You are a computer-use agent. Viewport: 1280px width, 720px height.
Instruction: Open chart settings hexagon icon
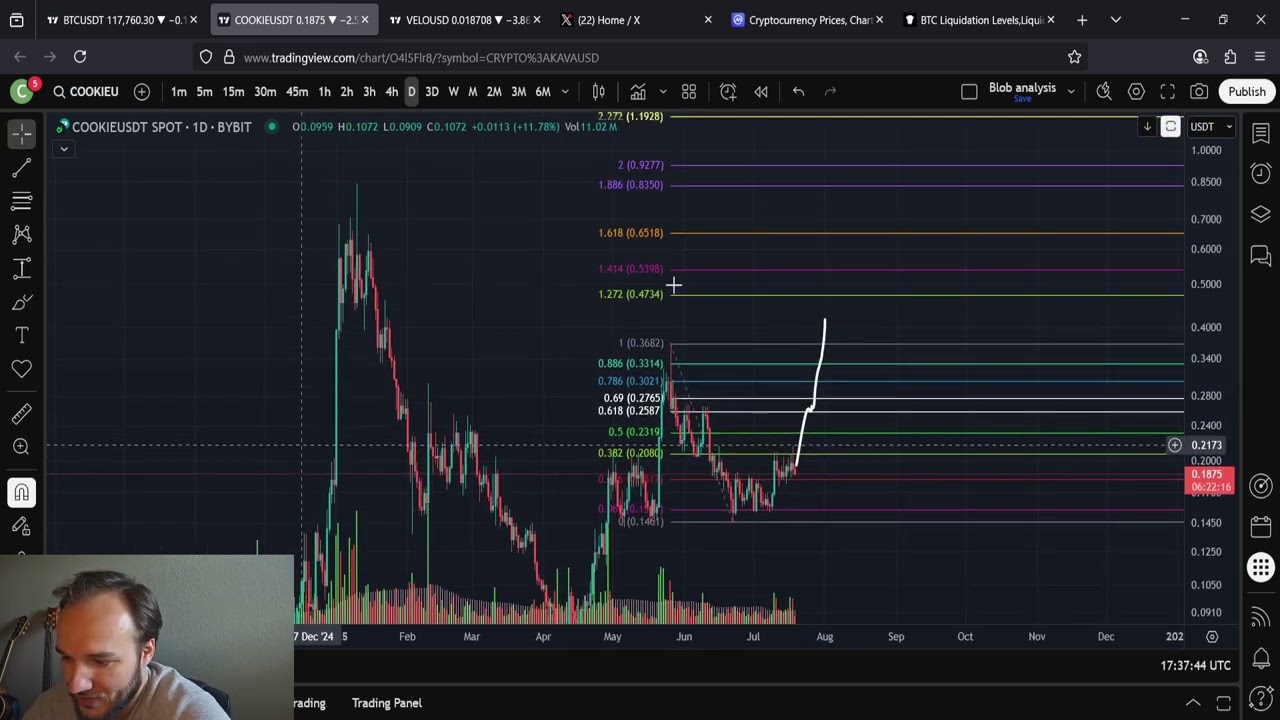click(x=1136, y=92)
